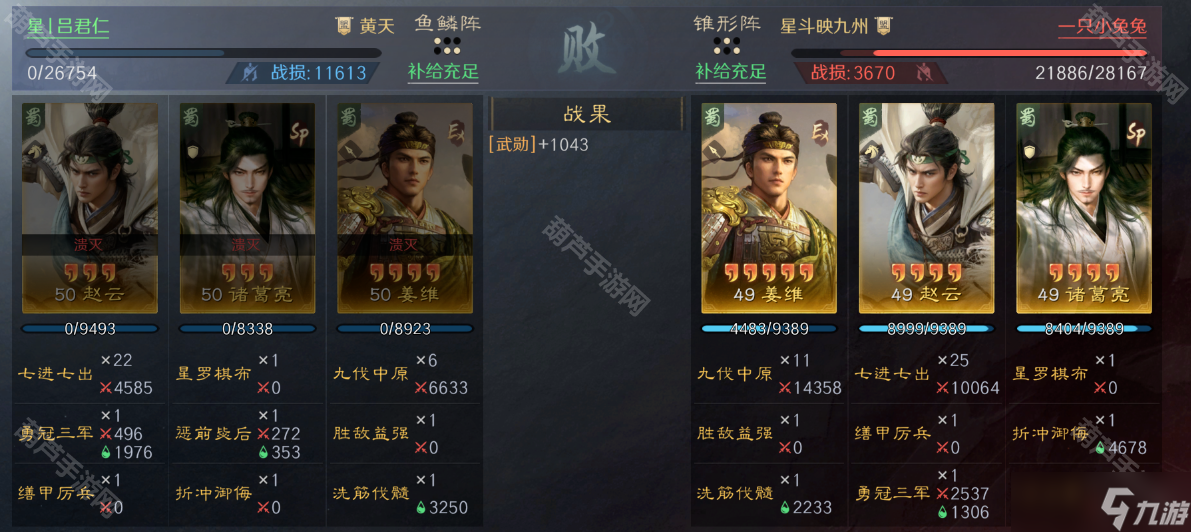Click the 蜀 faction badge on left 赵云
This screenshot has height=532, width=1191.
coord(32,119)
